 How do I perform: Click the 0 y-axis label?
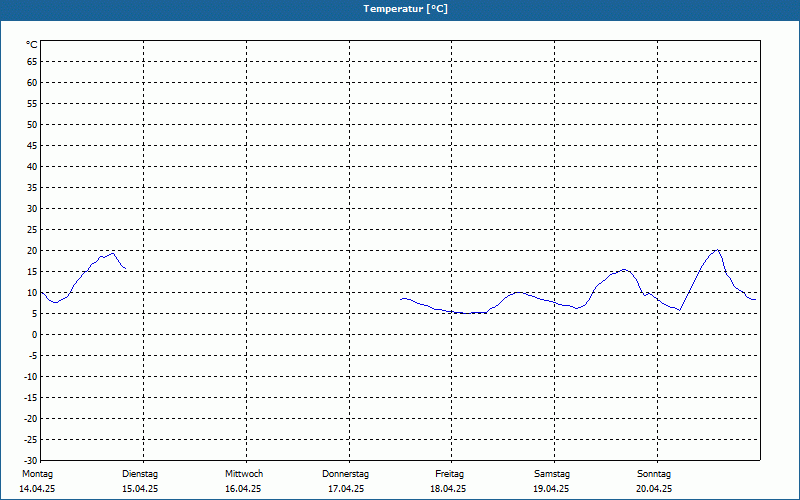click(35, 335)
